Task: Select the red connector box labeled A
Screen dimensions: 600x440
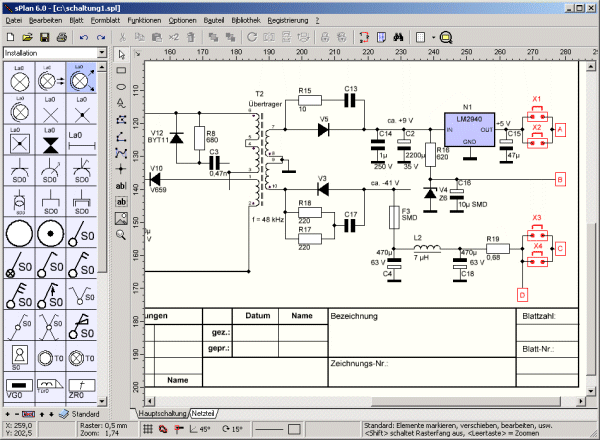Action: 560,130
